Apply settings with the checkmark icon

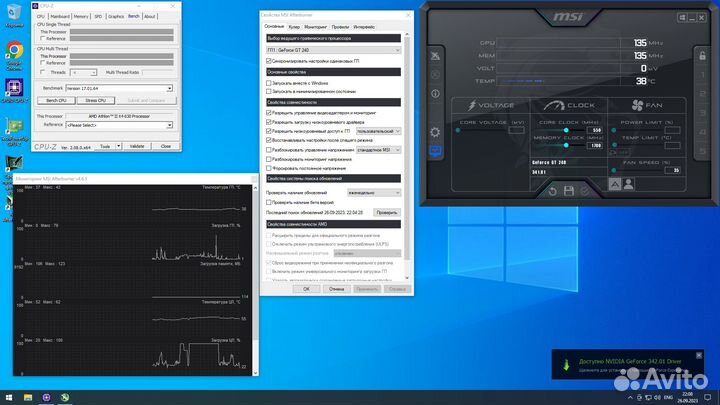pyautogui.click(x=585, y=191)
